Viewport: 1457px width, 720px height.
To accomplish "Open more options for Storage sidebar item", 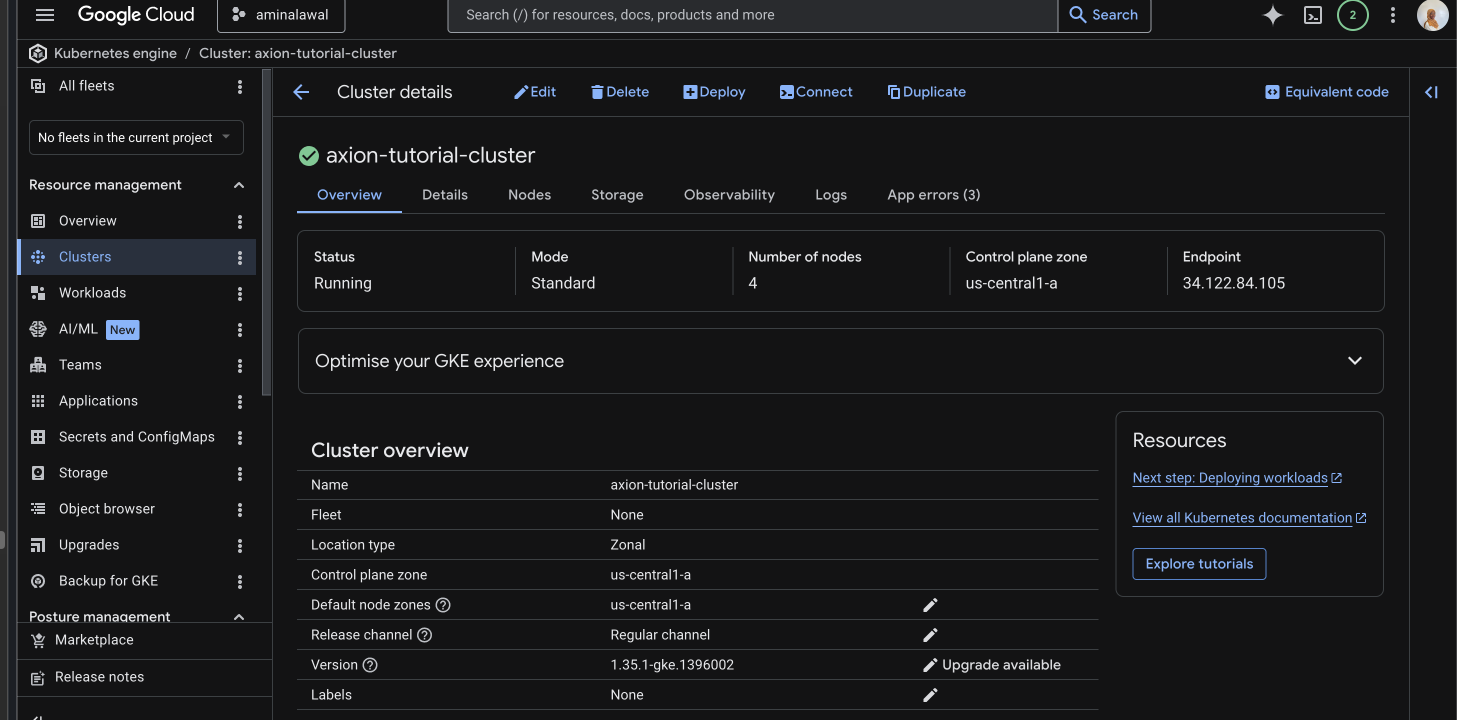I will [240, 474].
